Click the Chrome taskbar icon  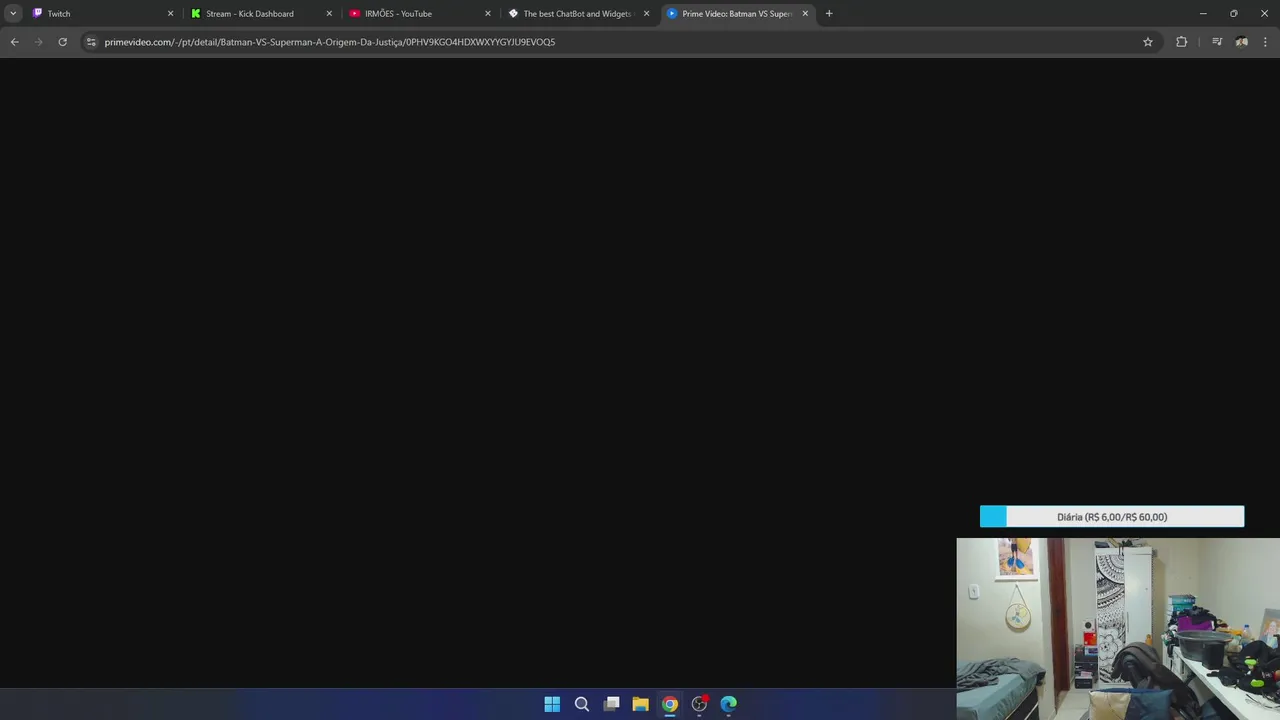tap(670, 704)
